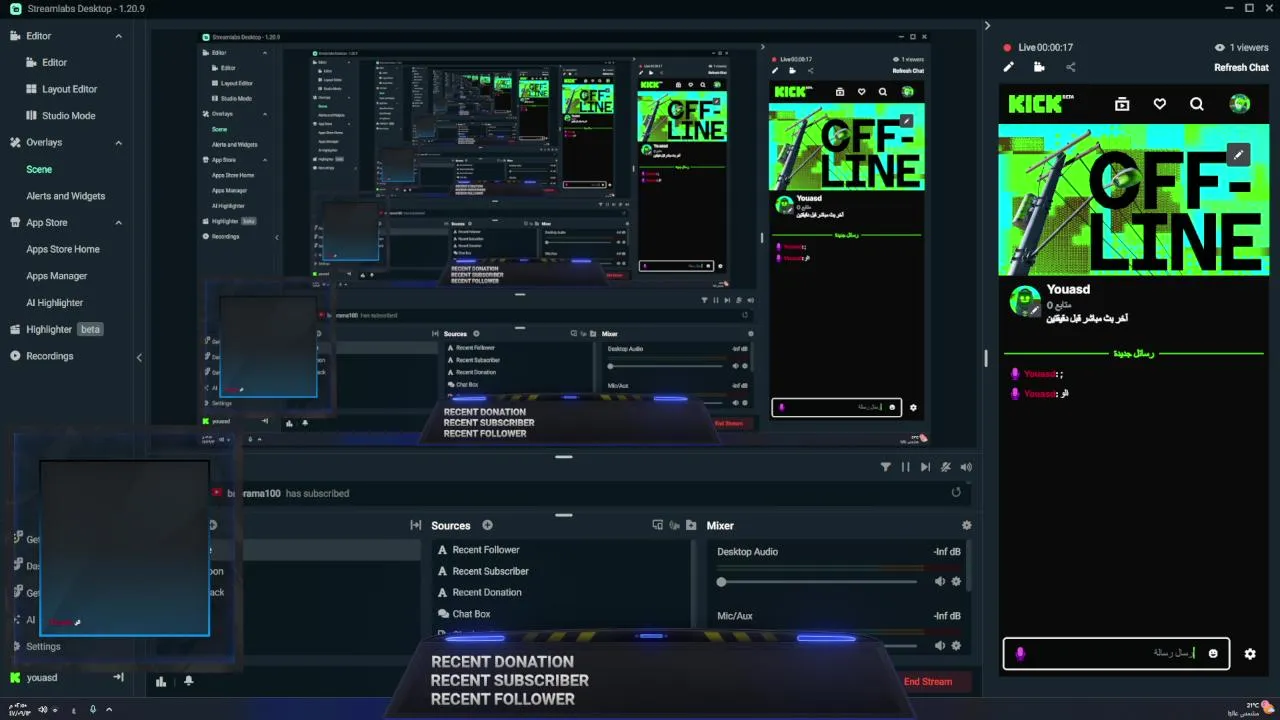Click the notifications bell icon
This screenshot has height=720, width=1280.
pyautogui.click(x=188, y=682)
